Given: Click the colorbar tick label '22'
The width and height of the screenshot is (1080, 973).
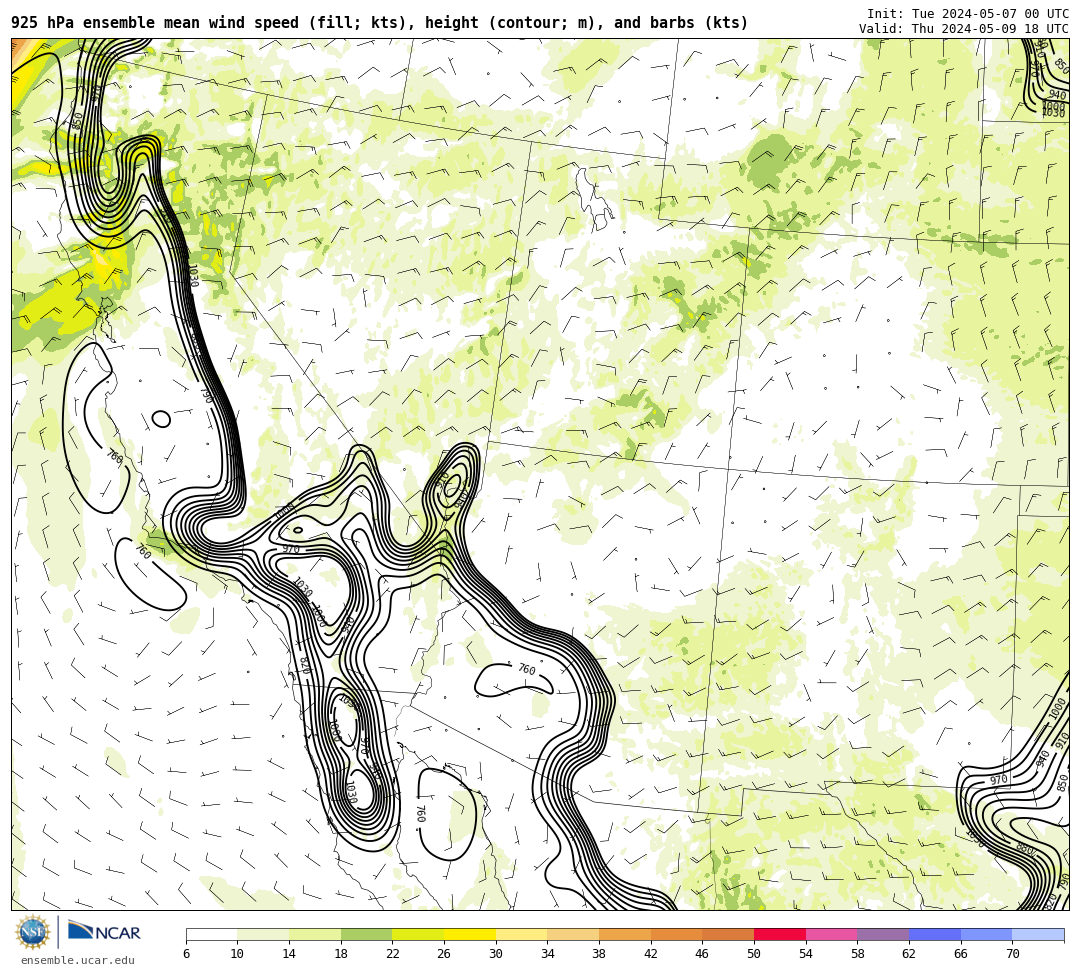Looking at the screenshot, I should pos(393,954).
